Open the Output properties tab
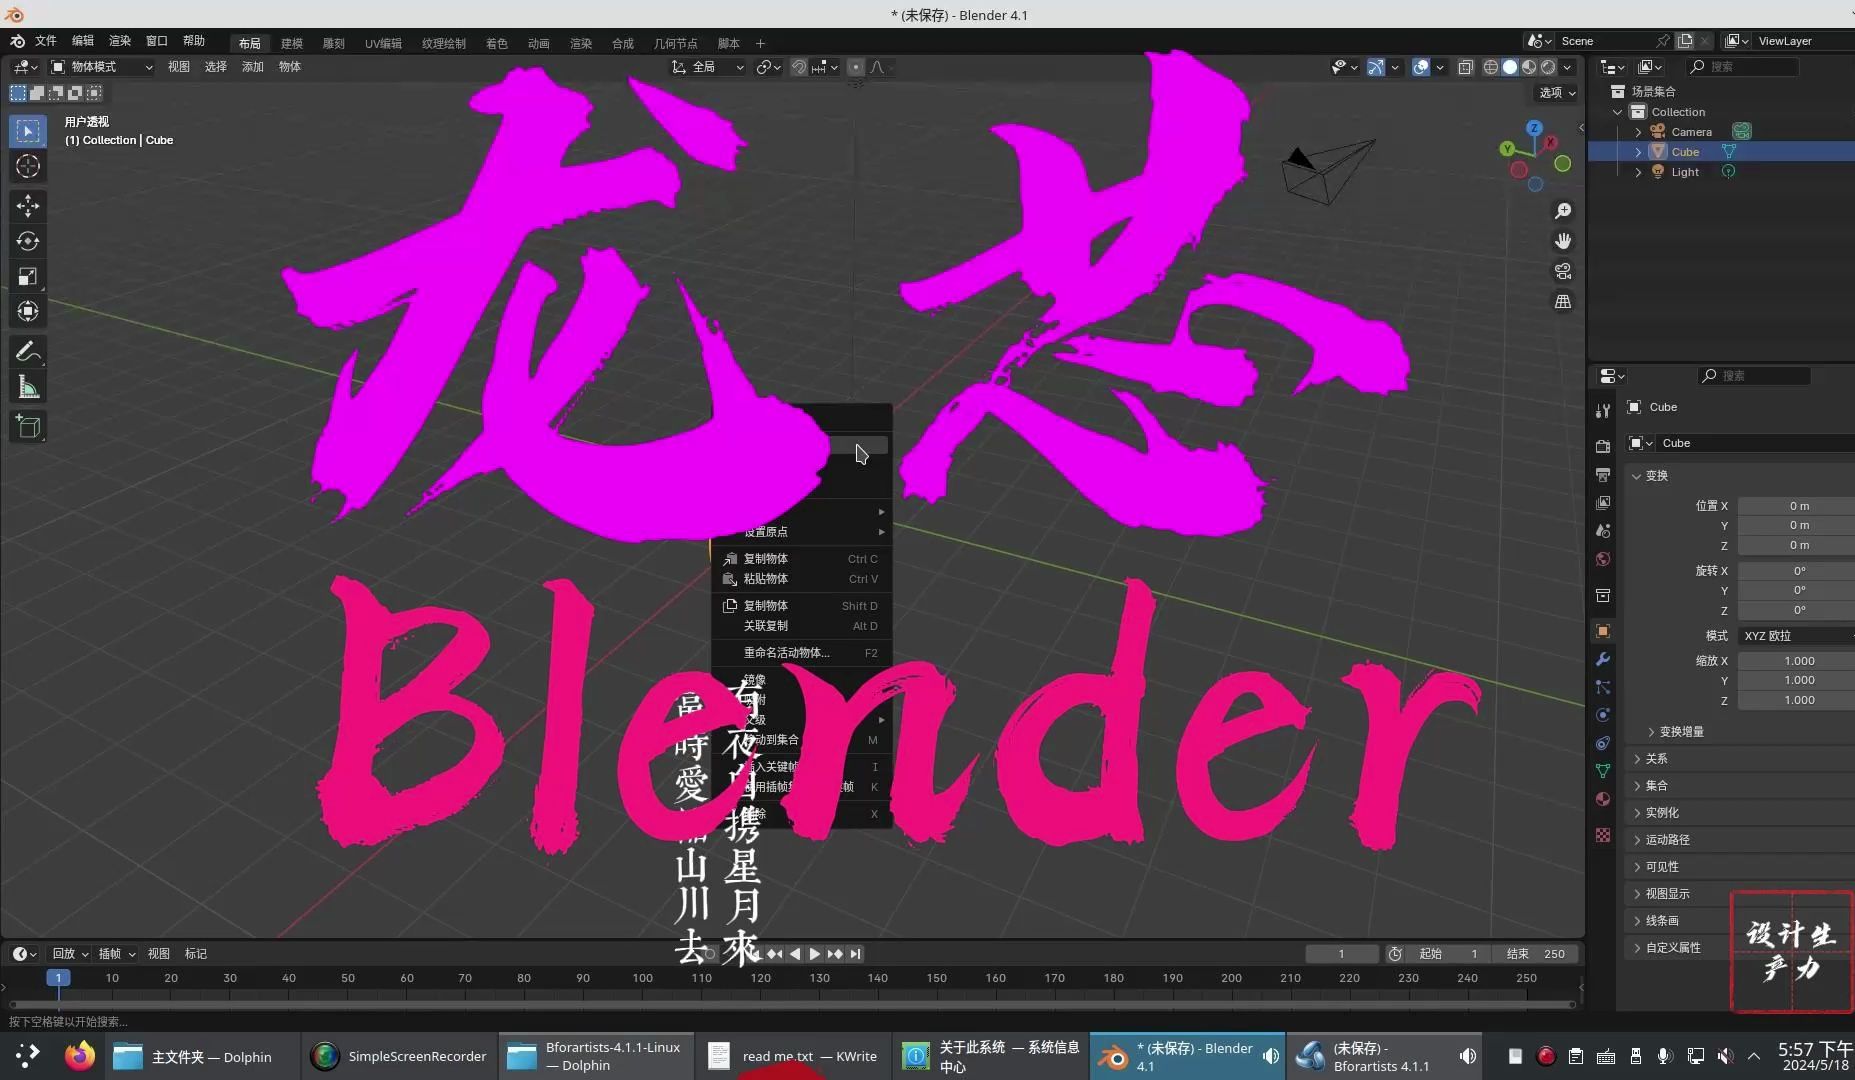The height and width of the screenshot is (1080, 1855). [1603, 474]
